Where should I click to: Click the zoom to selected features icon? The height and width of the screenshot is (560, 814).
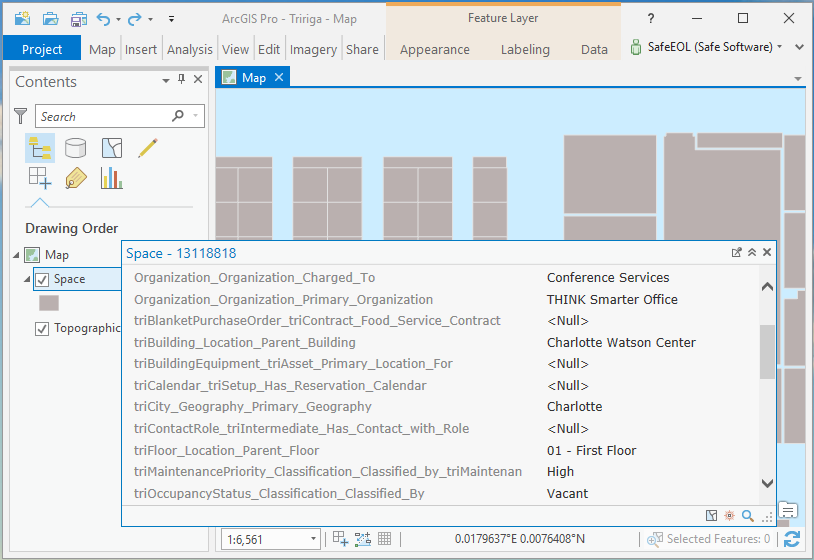pyautogui.click(x=654, y=539)
